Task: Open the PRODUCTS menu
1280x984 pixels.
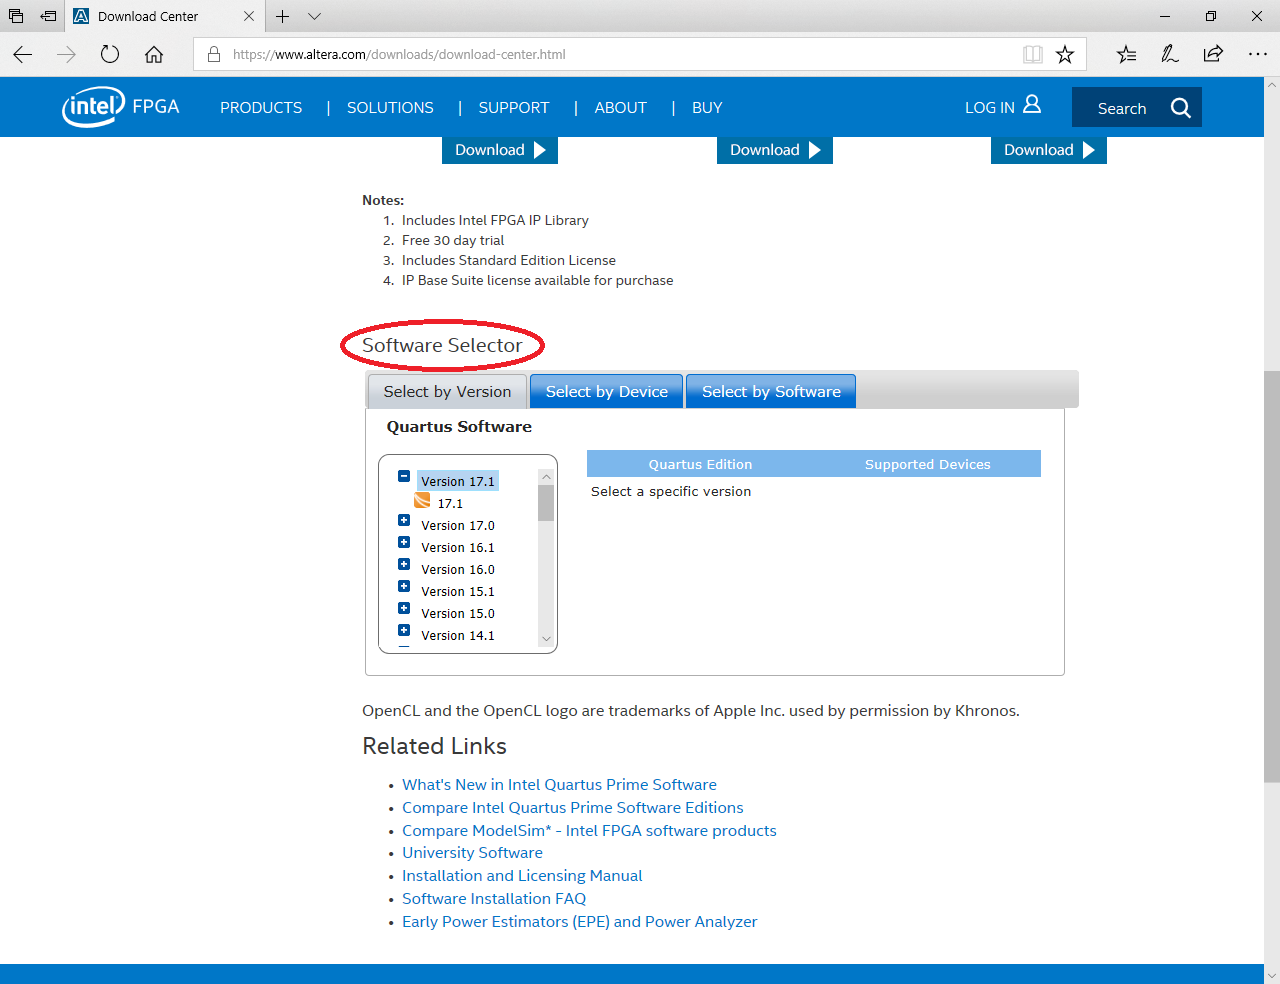Action: coord(261,108)
